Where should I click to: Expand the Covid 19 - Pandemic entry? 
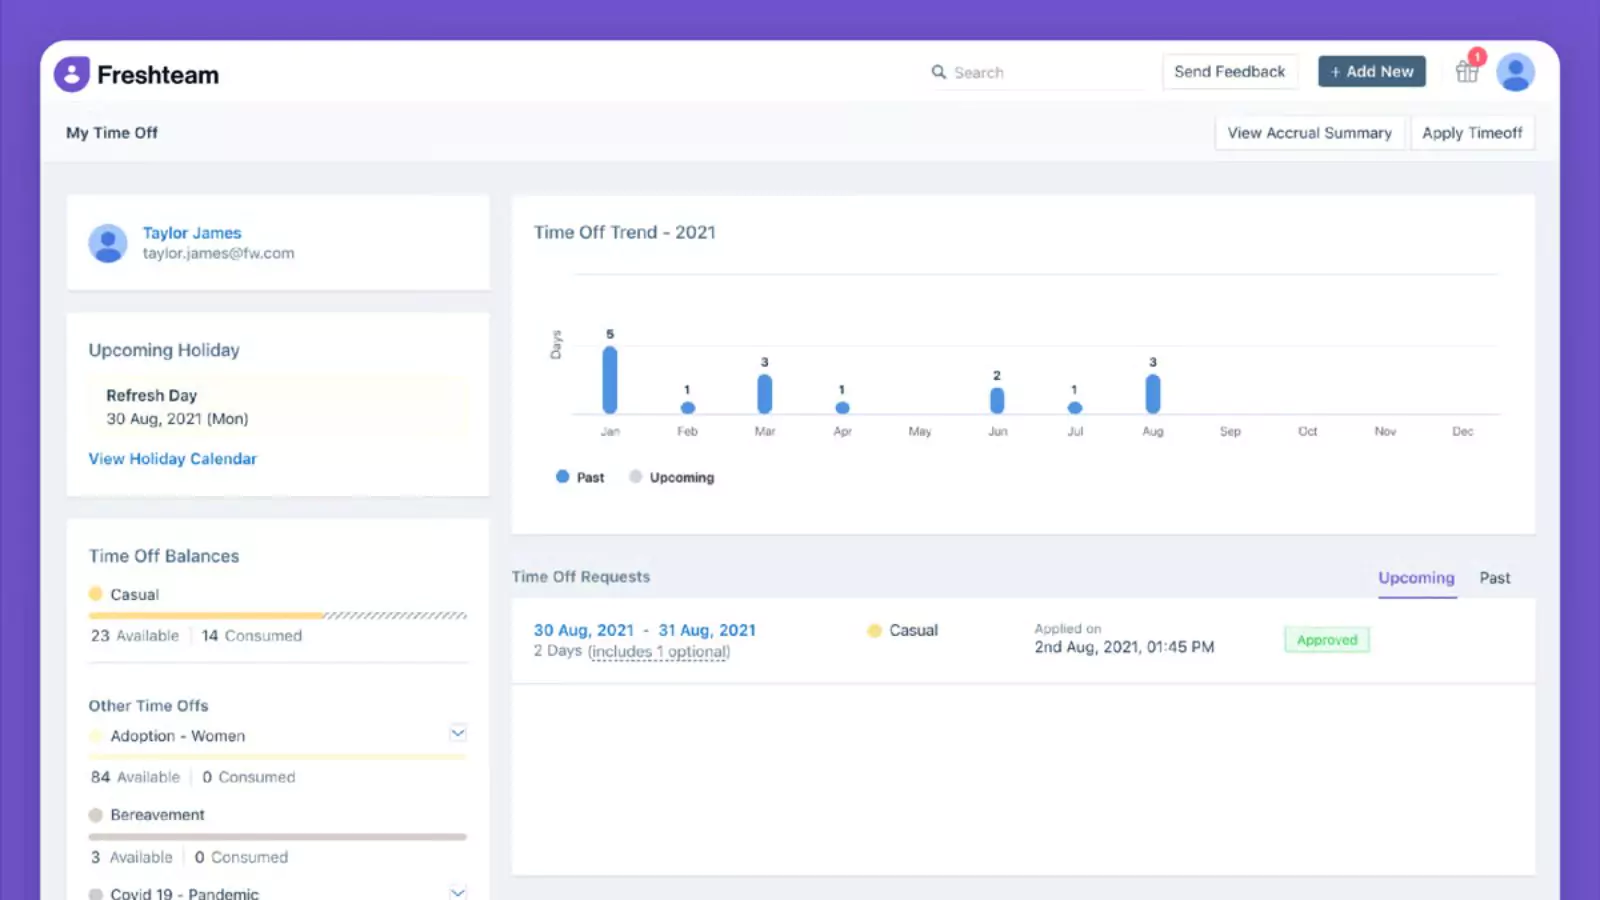tap(458, 892)
